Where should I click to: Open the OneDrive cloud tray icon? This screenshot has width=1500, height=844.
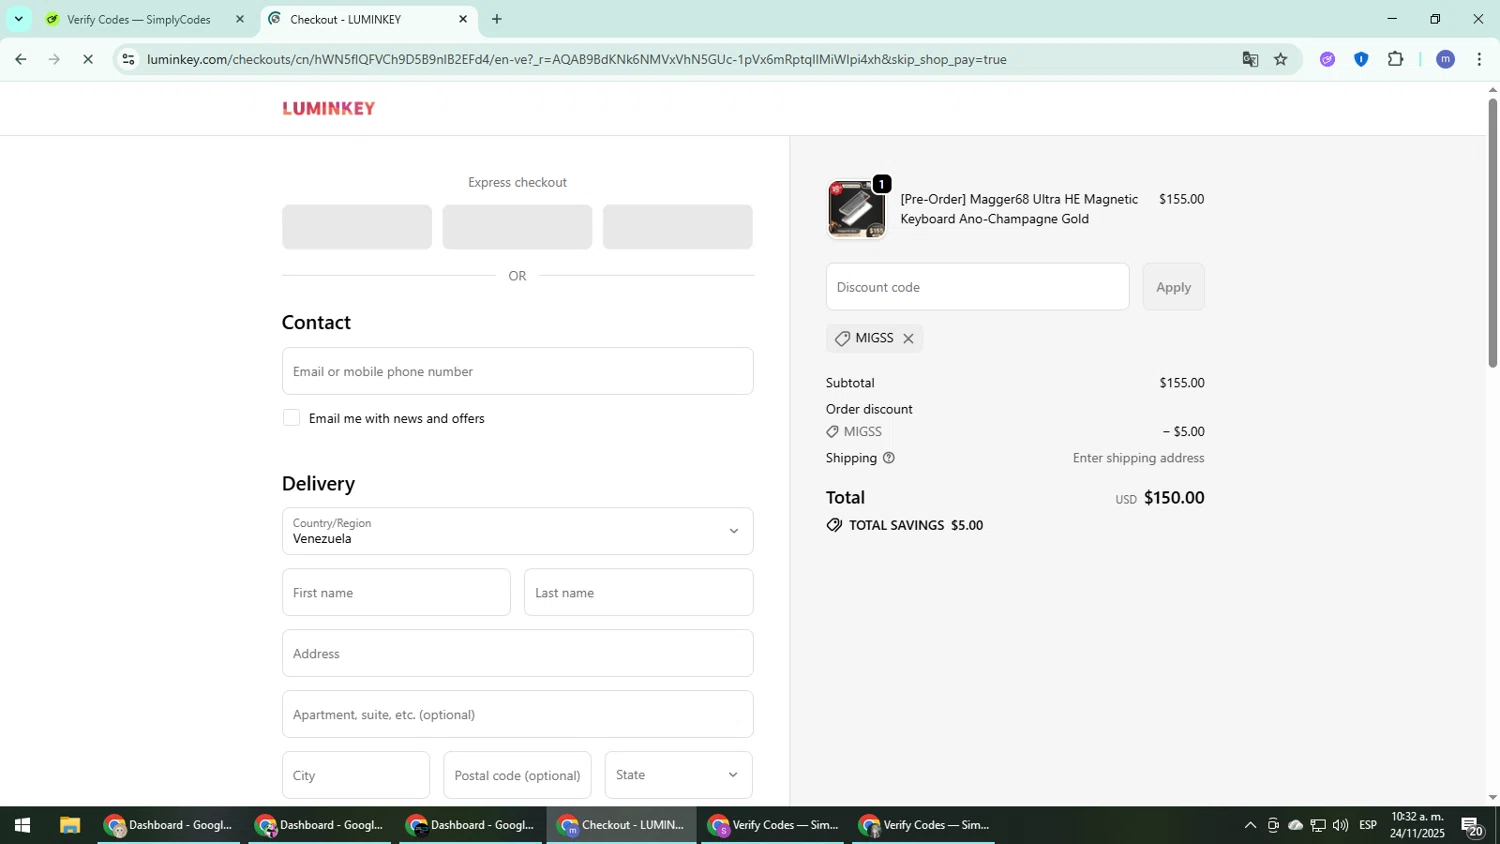pos(1295,826)
